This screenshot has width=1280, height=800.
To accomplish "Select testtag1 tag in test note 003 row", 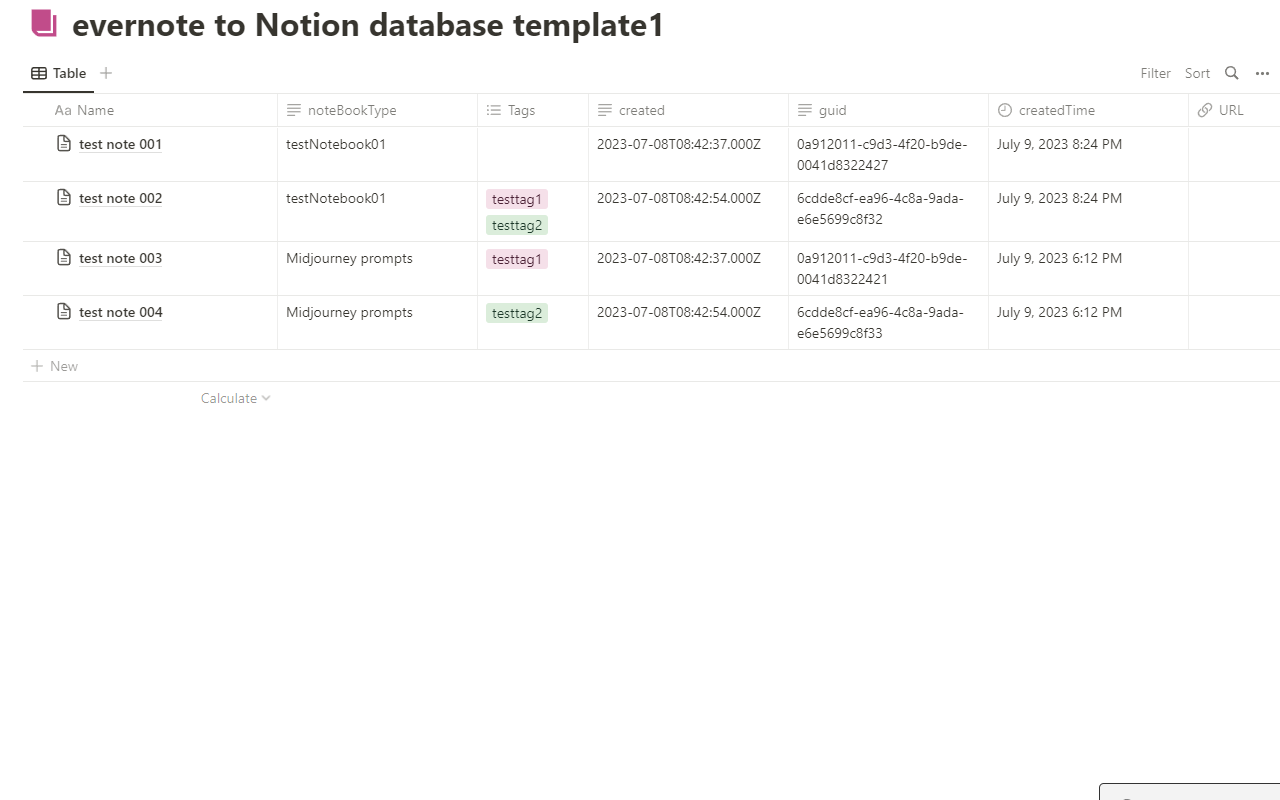I will (517, 259).
